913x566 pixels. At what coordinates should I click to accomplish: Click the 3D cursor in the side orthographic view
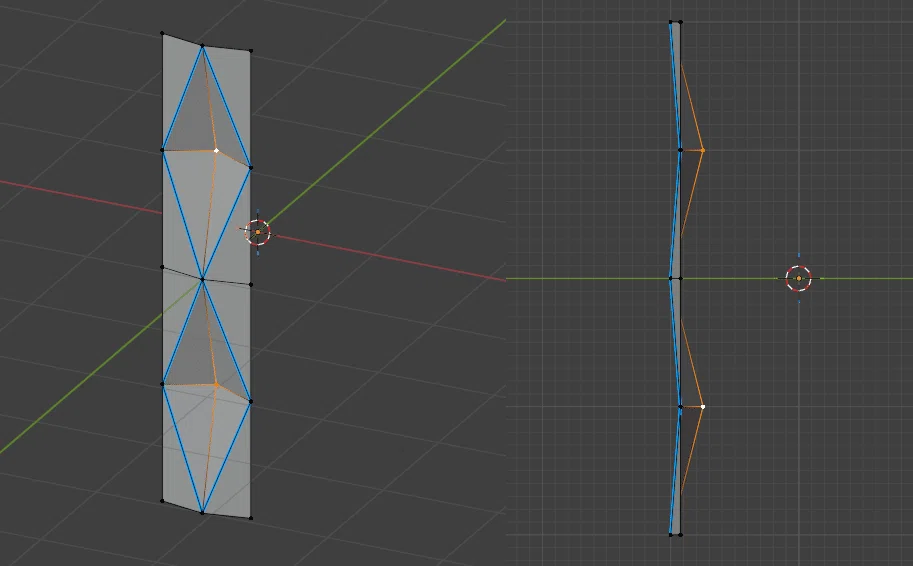click(798, 278)
